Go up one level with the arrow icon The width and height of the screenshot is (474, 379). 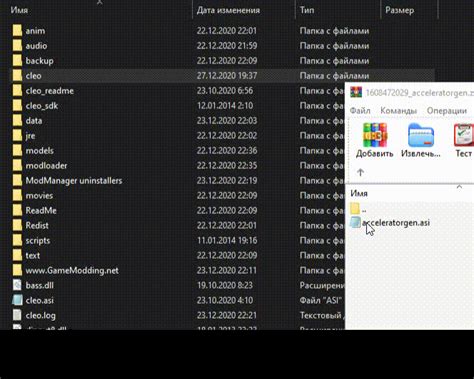point(360,172)
